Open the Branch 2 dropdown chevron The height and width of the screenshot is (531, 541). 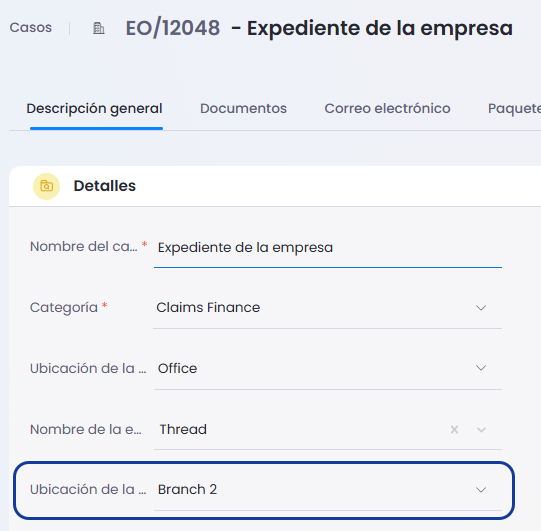(x=481, y=490)
